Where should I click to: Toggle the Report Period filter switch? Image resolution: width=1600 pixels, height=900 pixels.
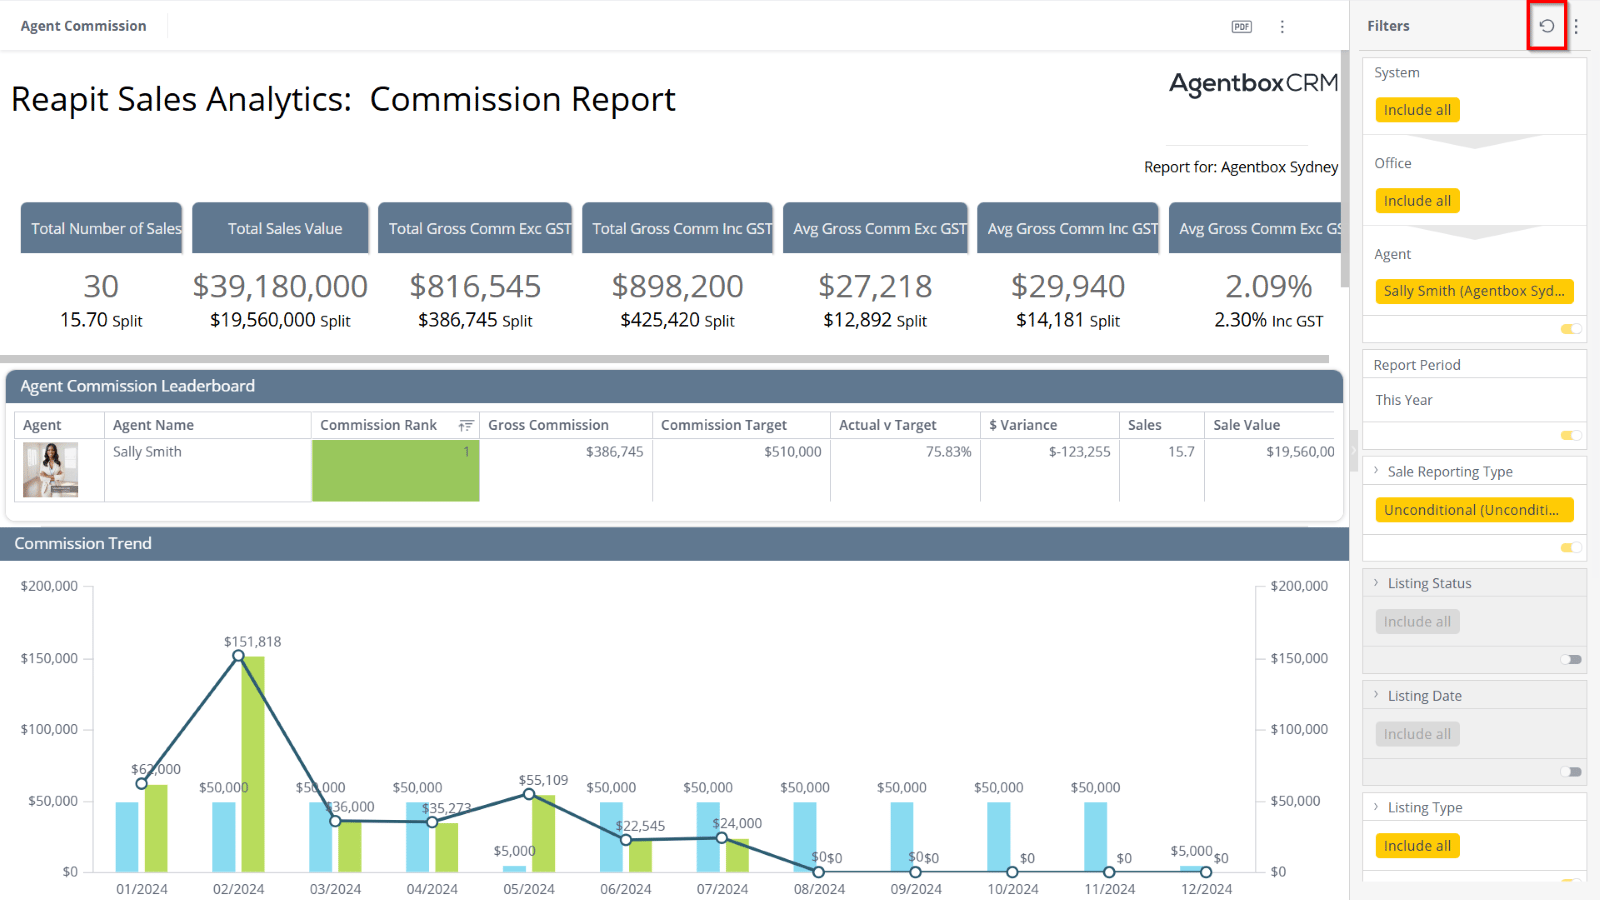tap(1571, 435)
